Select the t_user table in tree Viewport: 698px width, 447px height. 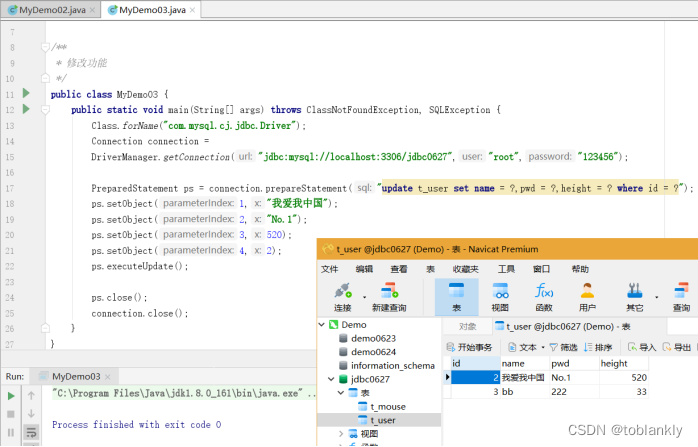click(x=383, y=420)
